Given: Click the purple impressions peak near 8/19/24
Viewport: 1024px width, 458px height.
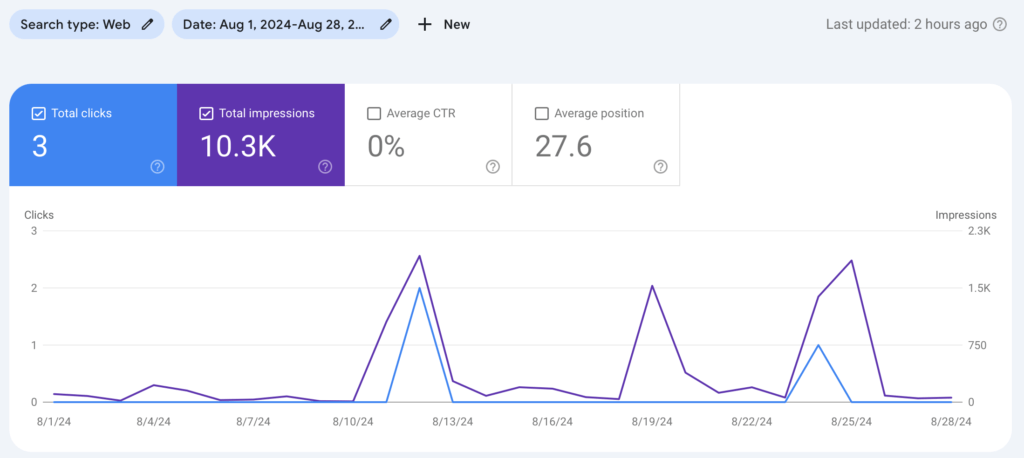Looking at the screenshot, I should pos(652,286).
